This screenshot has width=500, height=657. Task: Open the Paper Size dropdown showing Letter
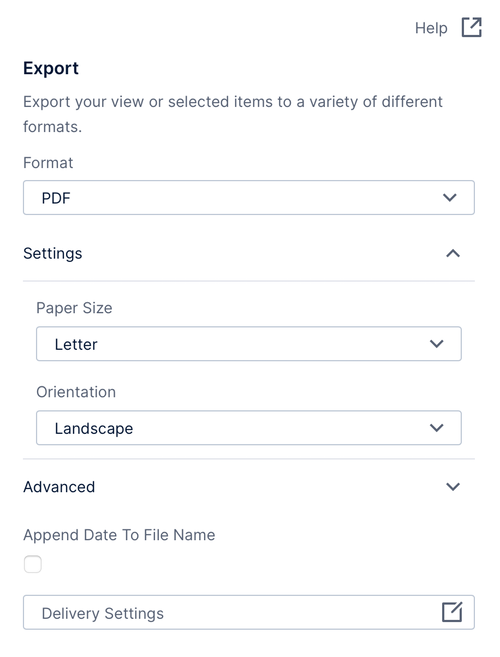tap(249, 344)
